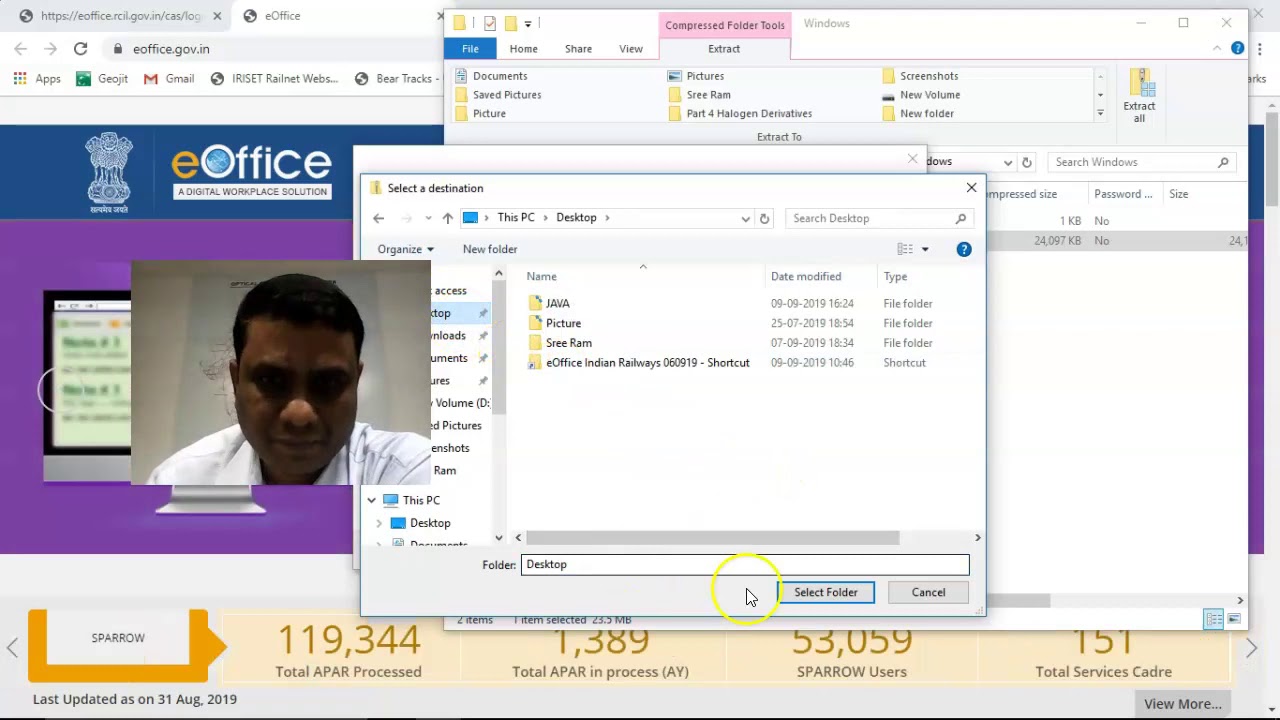1280x720 pixels.
Task: Create a New folder in the dialog
Action: [490, 249]
